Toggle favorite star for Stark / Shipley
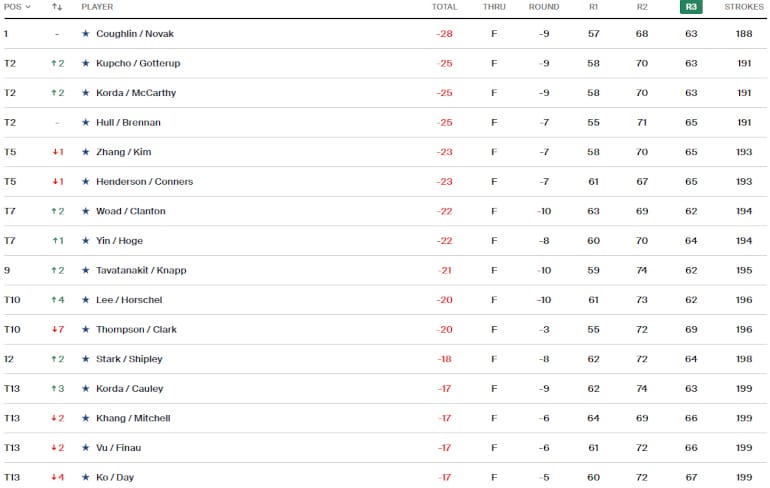The width and height of the screenshot is (770, 488). coord(86,359)
